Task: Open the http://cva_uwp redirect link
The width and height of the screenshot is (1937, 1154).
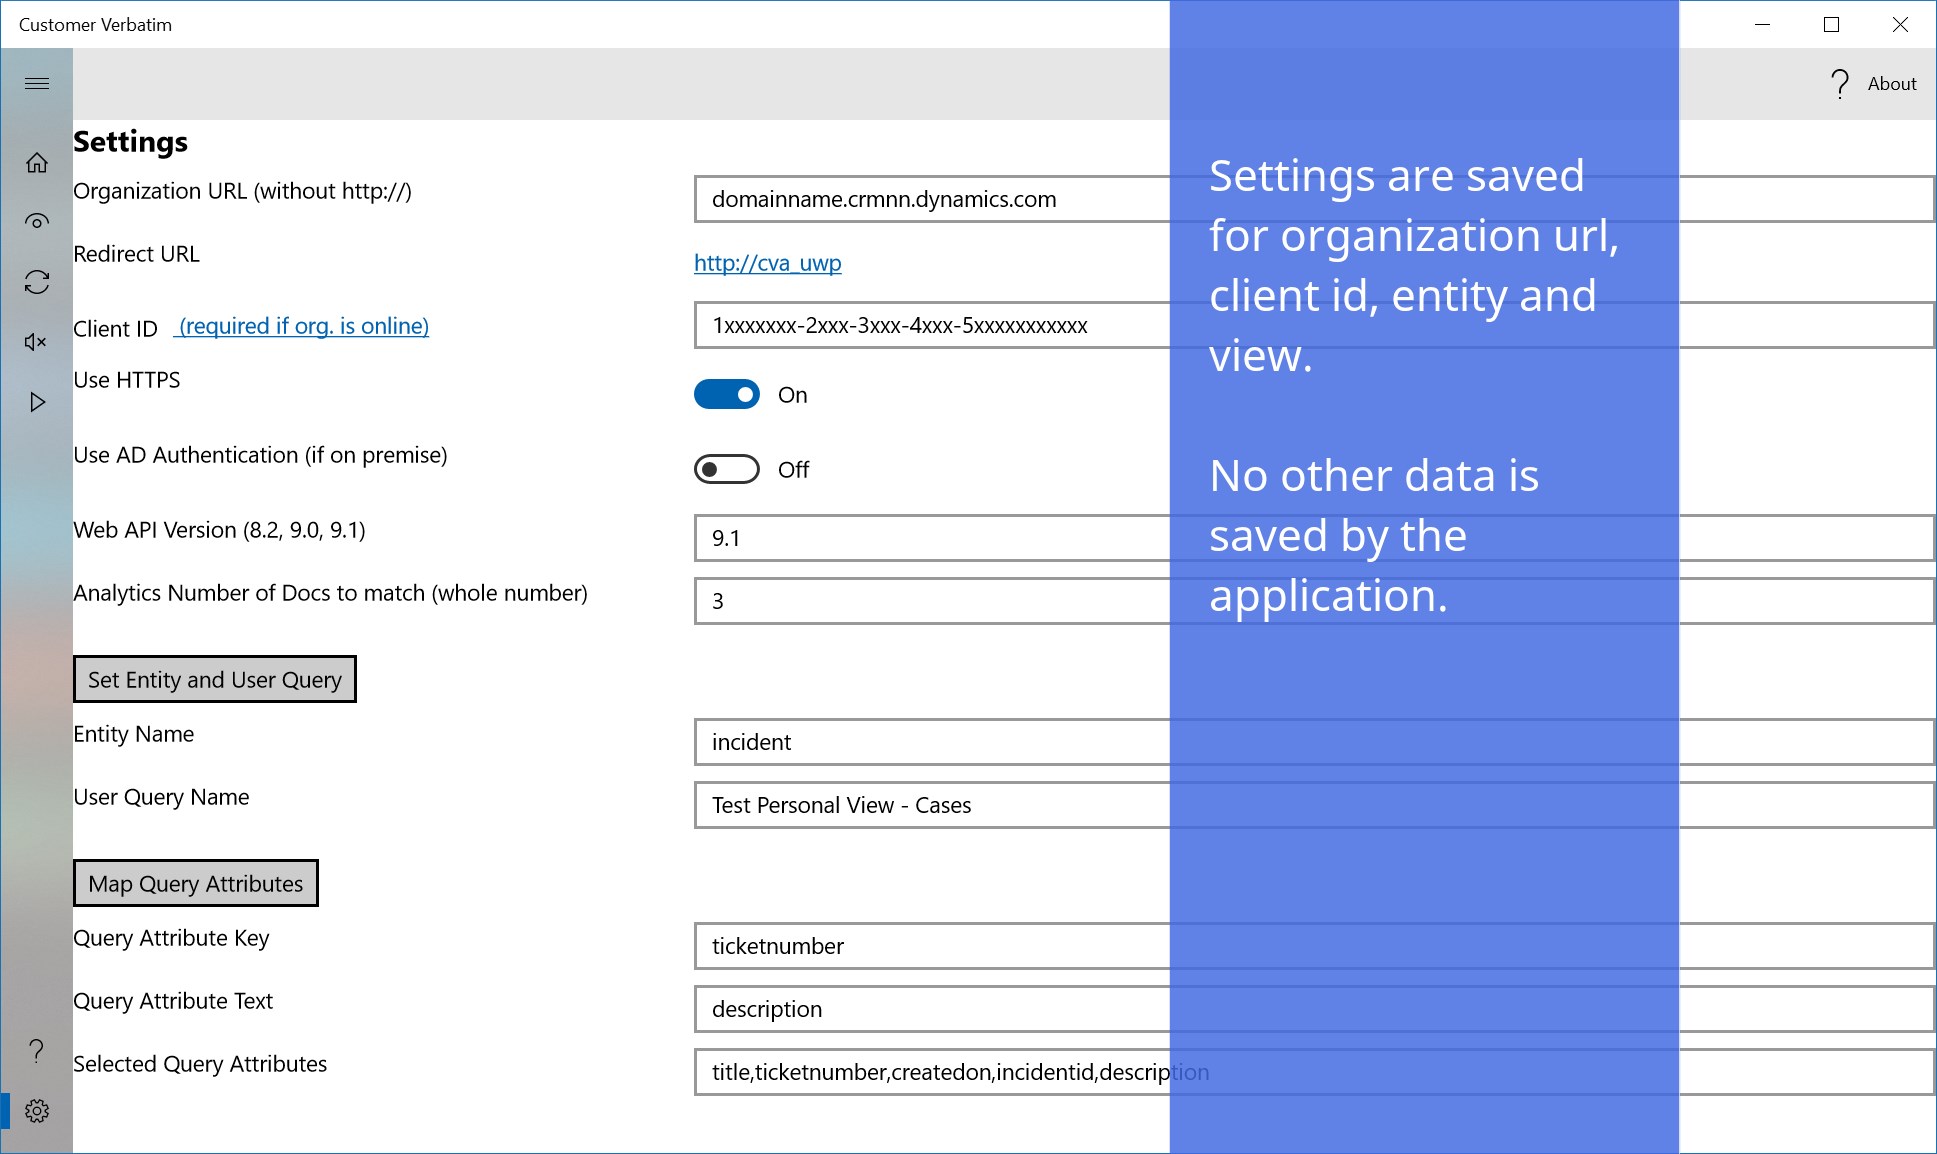Action: tap(767, 263)
